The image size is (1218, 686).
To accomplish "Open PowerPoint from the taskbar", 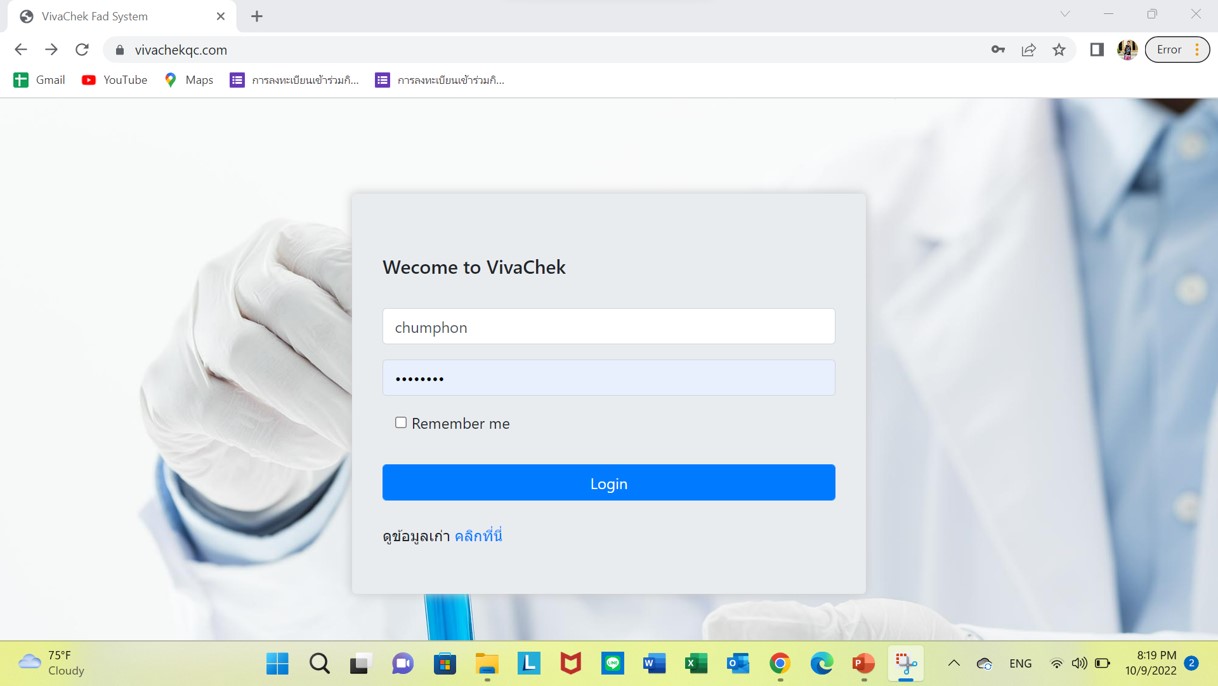I will point(864,663).
